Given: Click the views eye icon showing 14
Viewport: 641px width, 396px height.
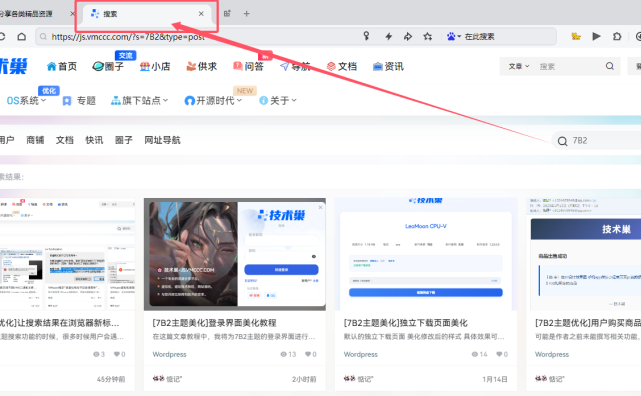Looking at the screenshot, I should click(x=475, y=354).
